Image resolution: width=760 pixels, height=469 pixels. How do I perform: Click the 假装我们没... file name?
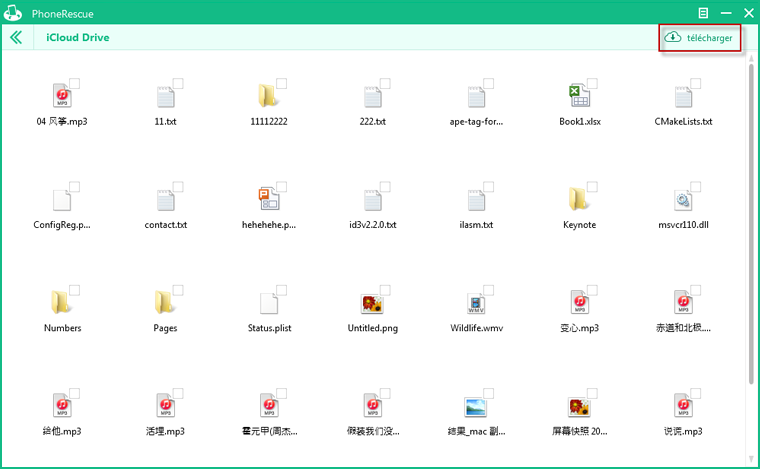pyautogui.click(x=373, y=431)
